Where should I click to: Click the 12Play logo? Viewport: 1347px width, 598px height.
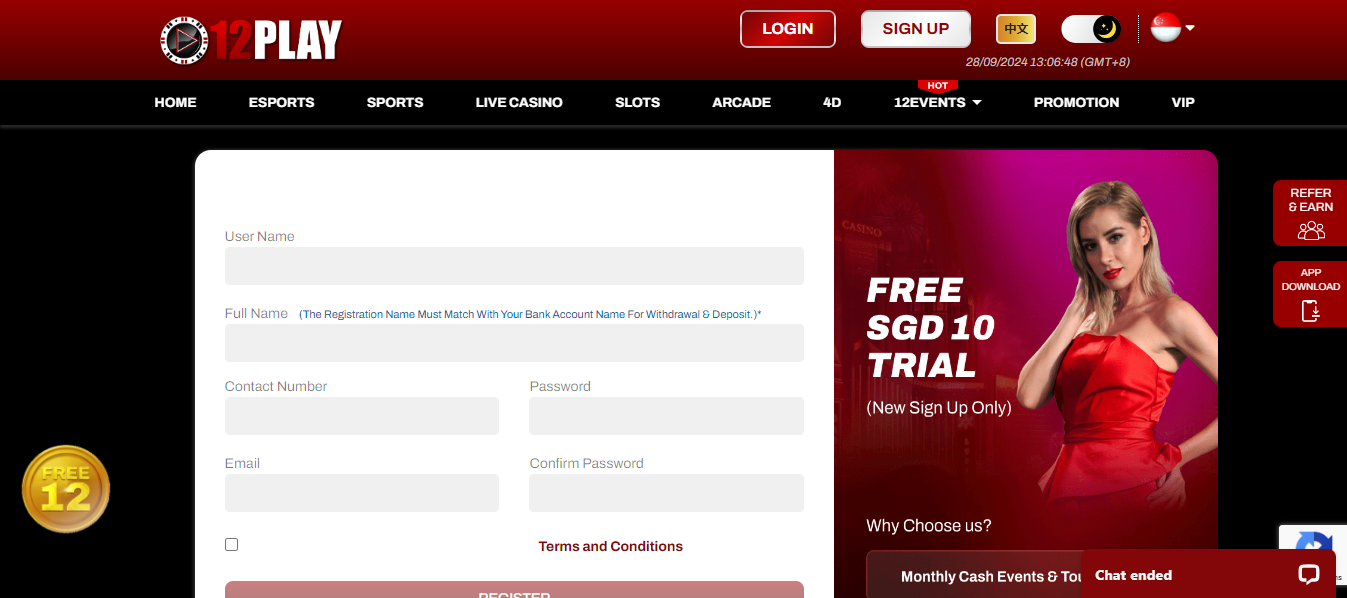coord(251,40)
